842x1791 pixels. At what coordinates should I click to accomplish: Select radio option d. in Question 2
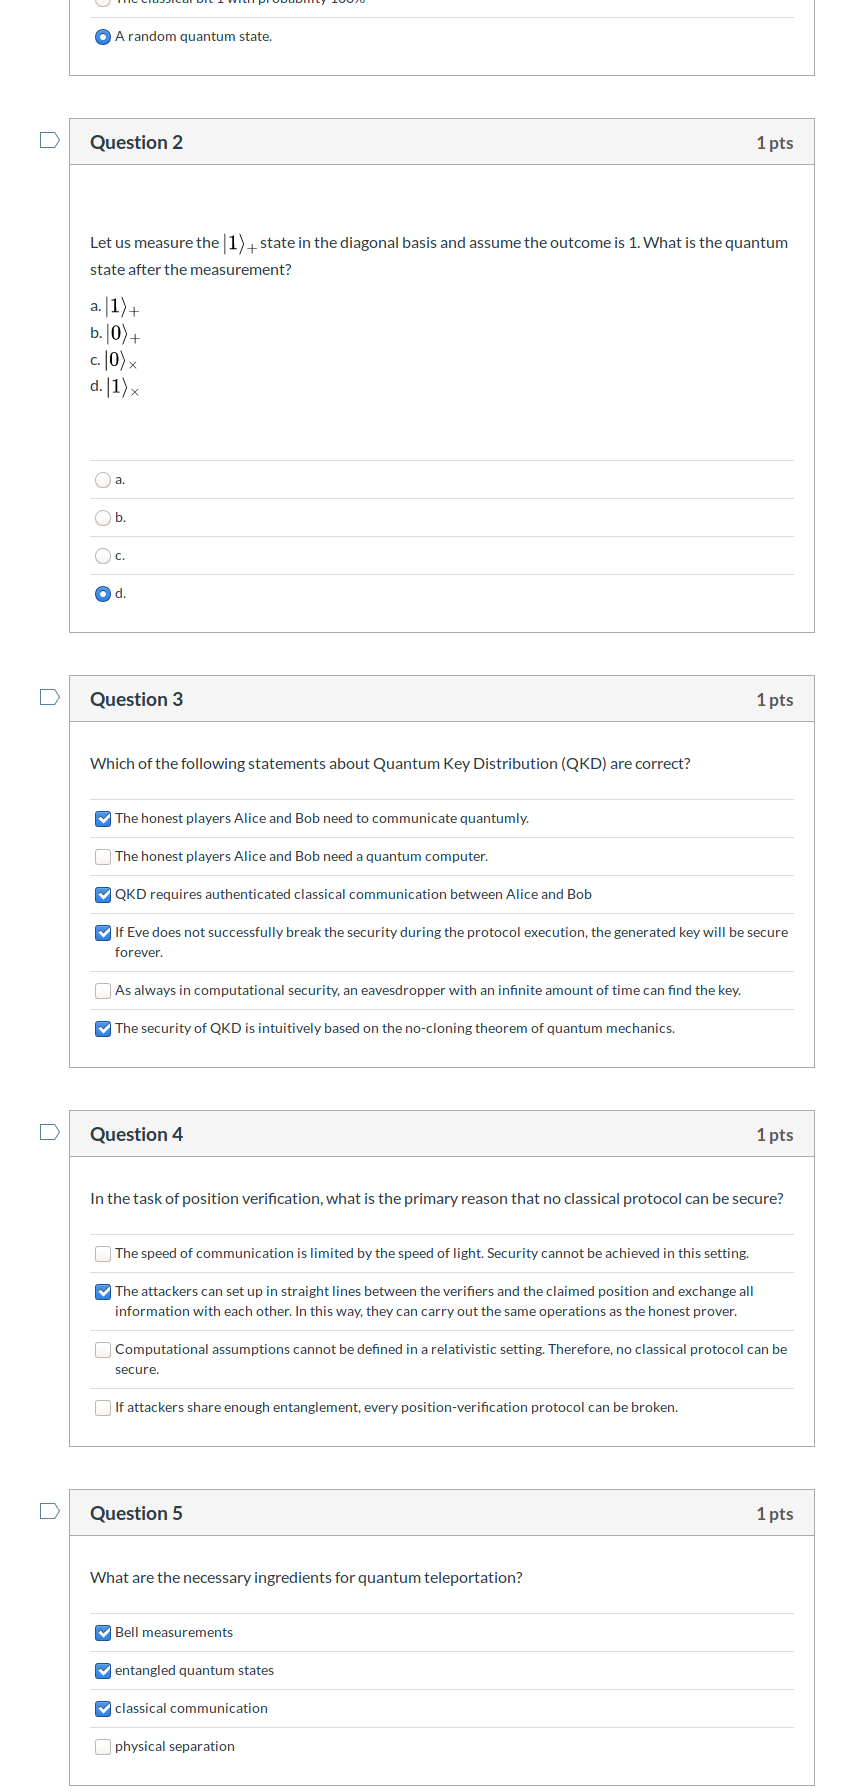click(x=102, y=594)
